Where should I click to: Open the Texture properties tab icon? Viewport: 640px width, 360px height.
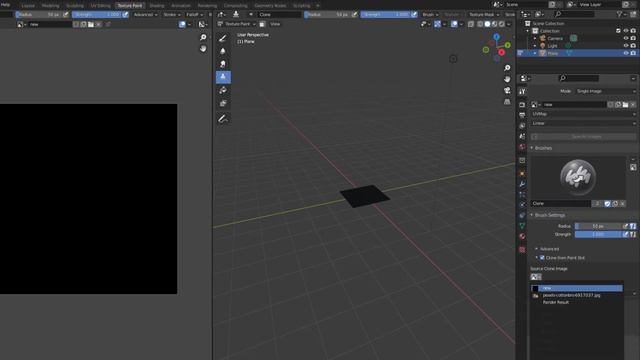click(522, 249)
